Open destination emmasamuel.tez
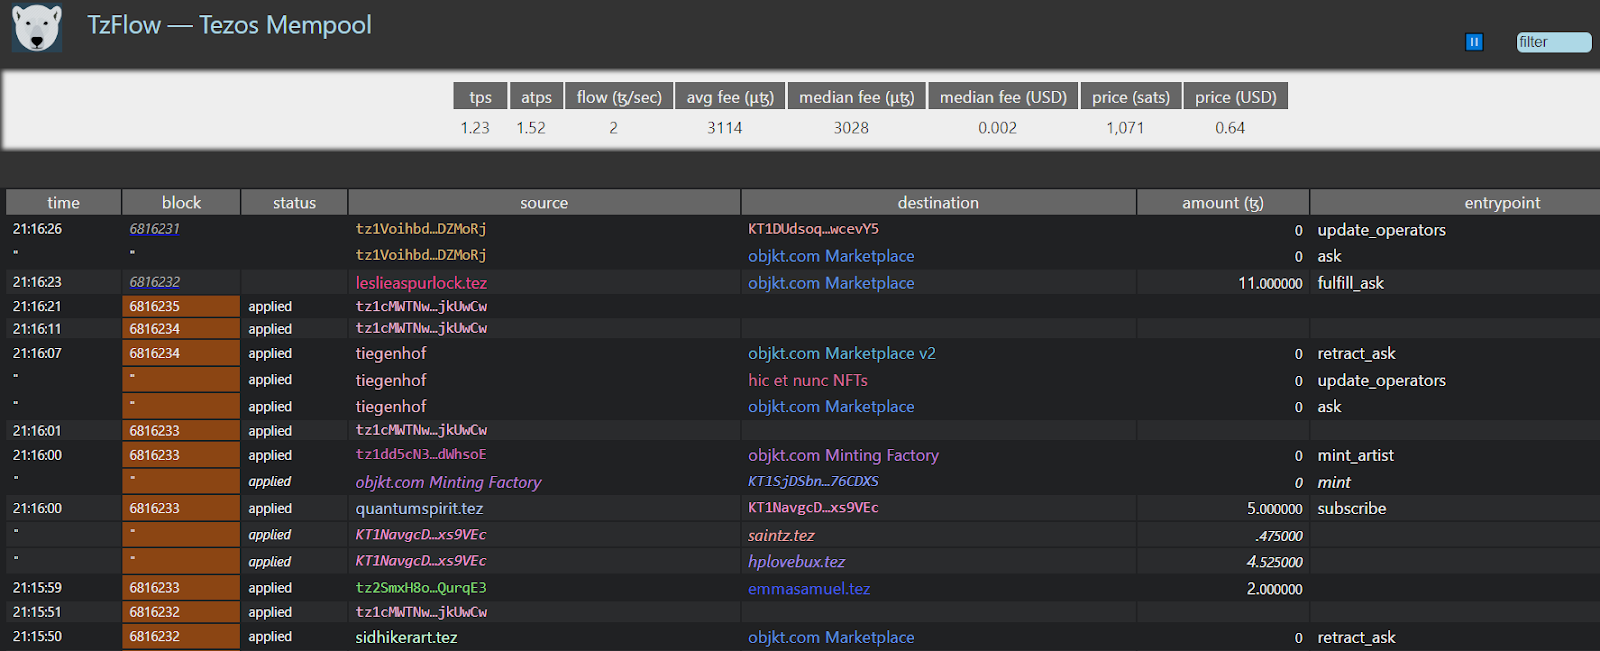This screenshot has height=651, width=1600. (x=809, y=588)
